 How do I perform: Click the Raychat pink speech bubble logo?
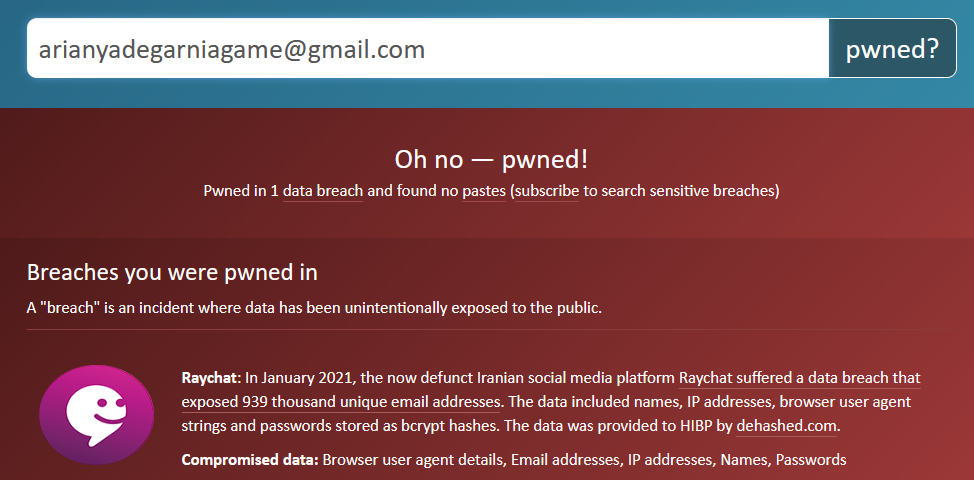point(96,415)
